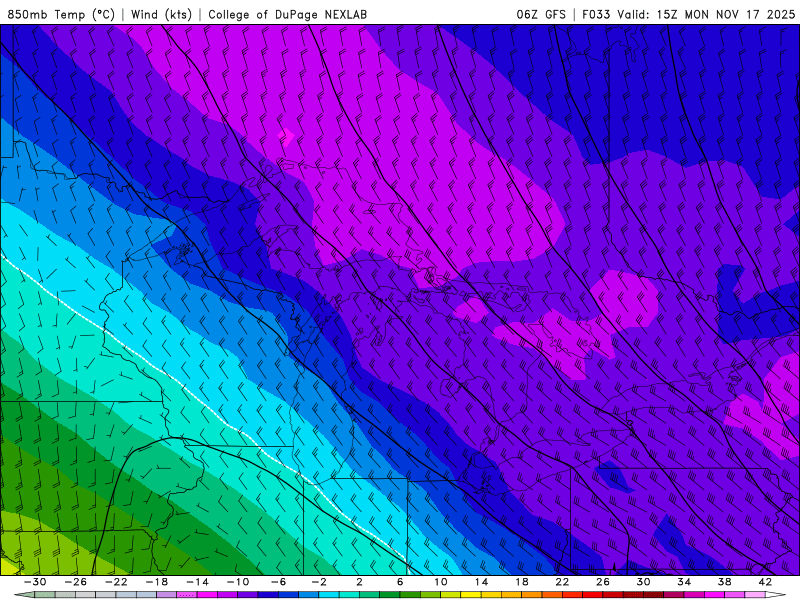
Task: Click the '06Z GFS' model run label
Action: [541, 14]
